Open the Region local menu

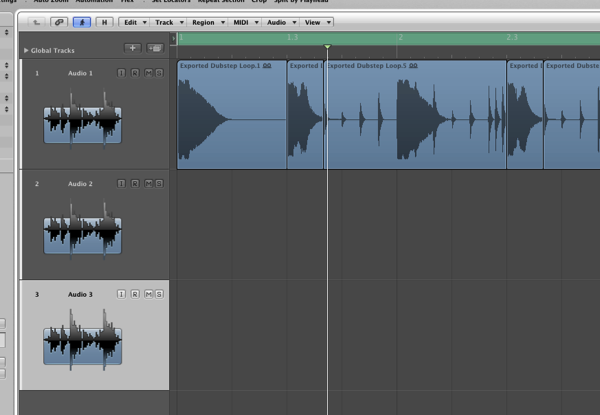pos(207,22)
